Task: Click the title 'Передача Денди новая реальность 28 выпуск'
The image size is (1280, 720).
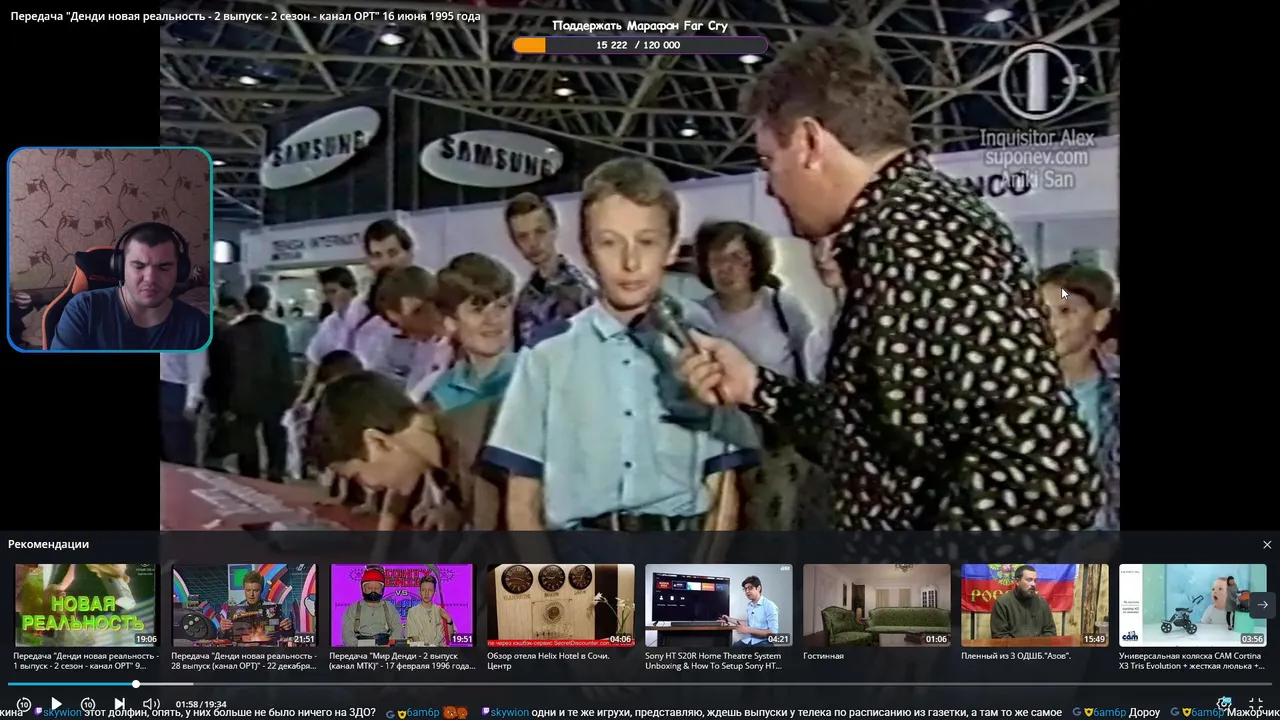Action: tap(244, 661)
